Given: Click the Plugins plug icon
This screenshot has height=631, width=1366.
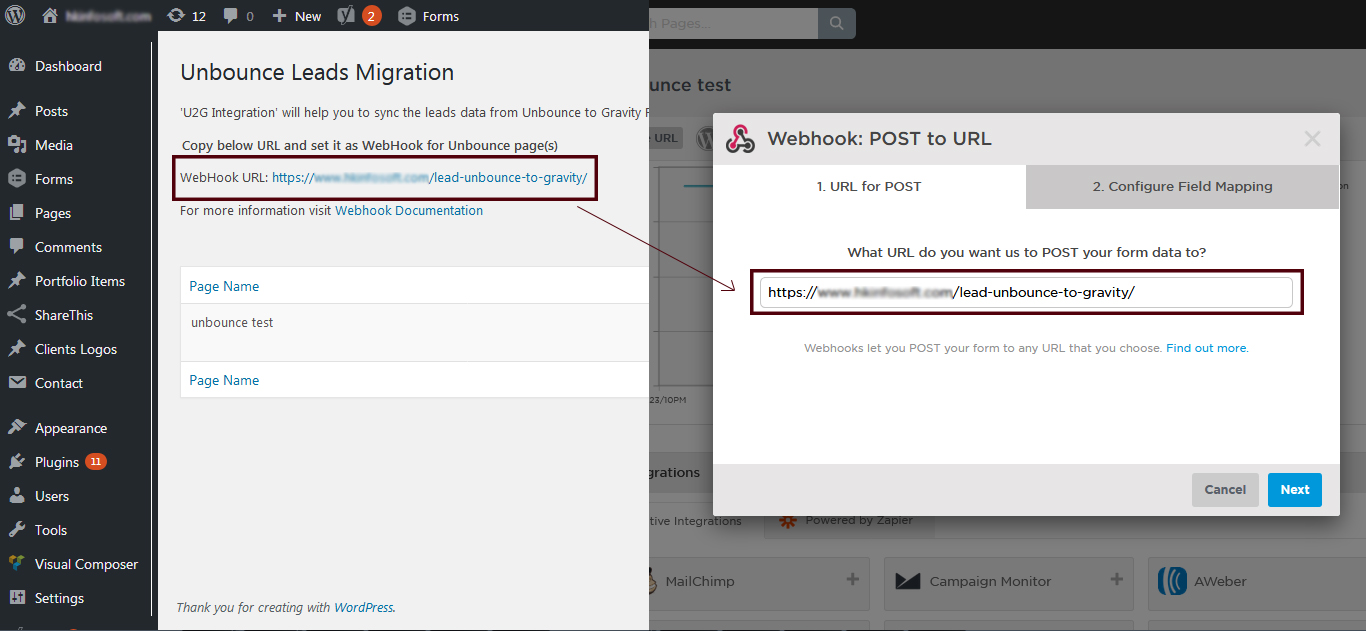Looking at the screenshot, I should click(x=17, y=462).
